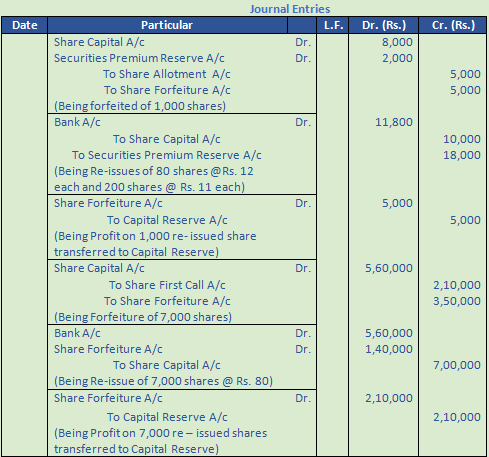489x457 pixels.
Task: Click narration Being Forfeiture of 7,000 shares
Action: [x=143, y=317]
